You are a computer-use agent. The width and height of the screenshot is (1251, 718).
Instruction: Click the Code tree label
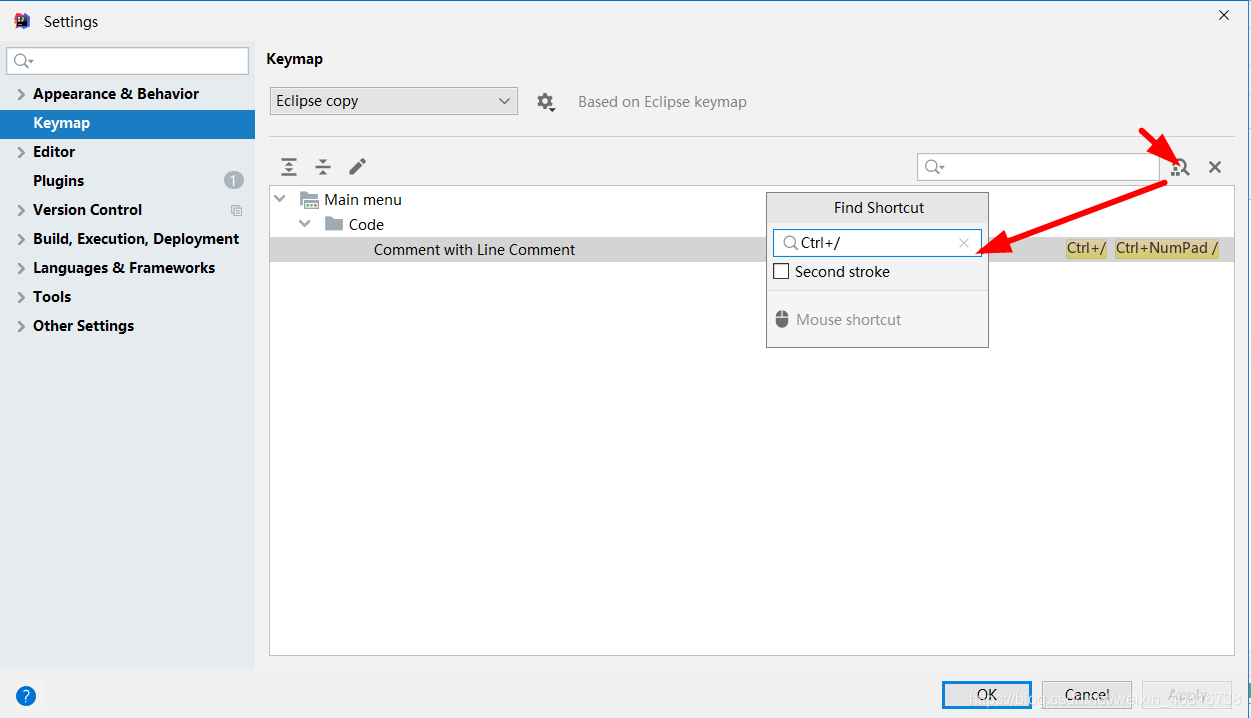pos(366,225)
